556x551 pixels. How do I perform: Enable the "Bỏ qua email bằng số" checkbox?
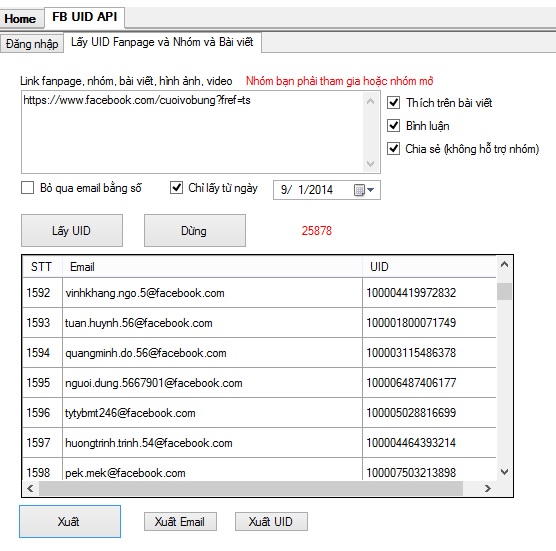tap(28, 188)
